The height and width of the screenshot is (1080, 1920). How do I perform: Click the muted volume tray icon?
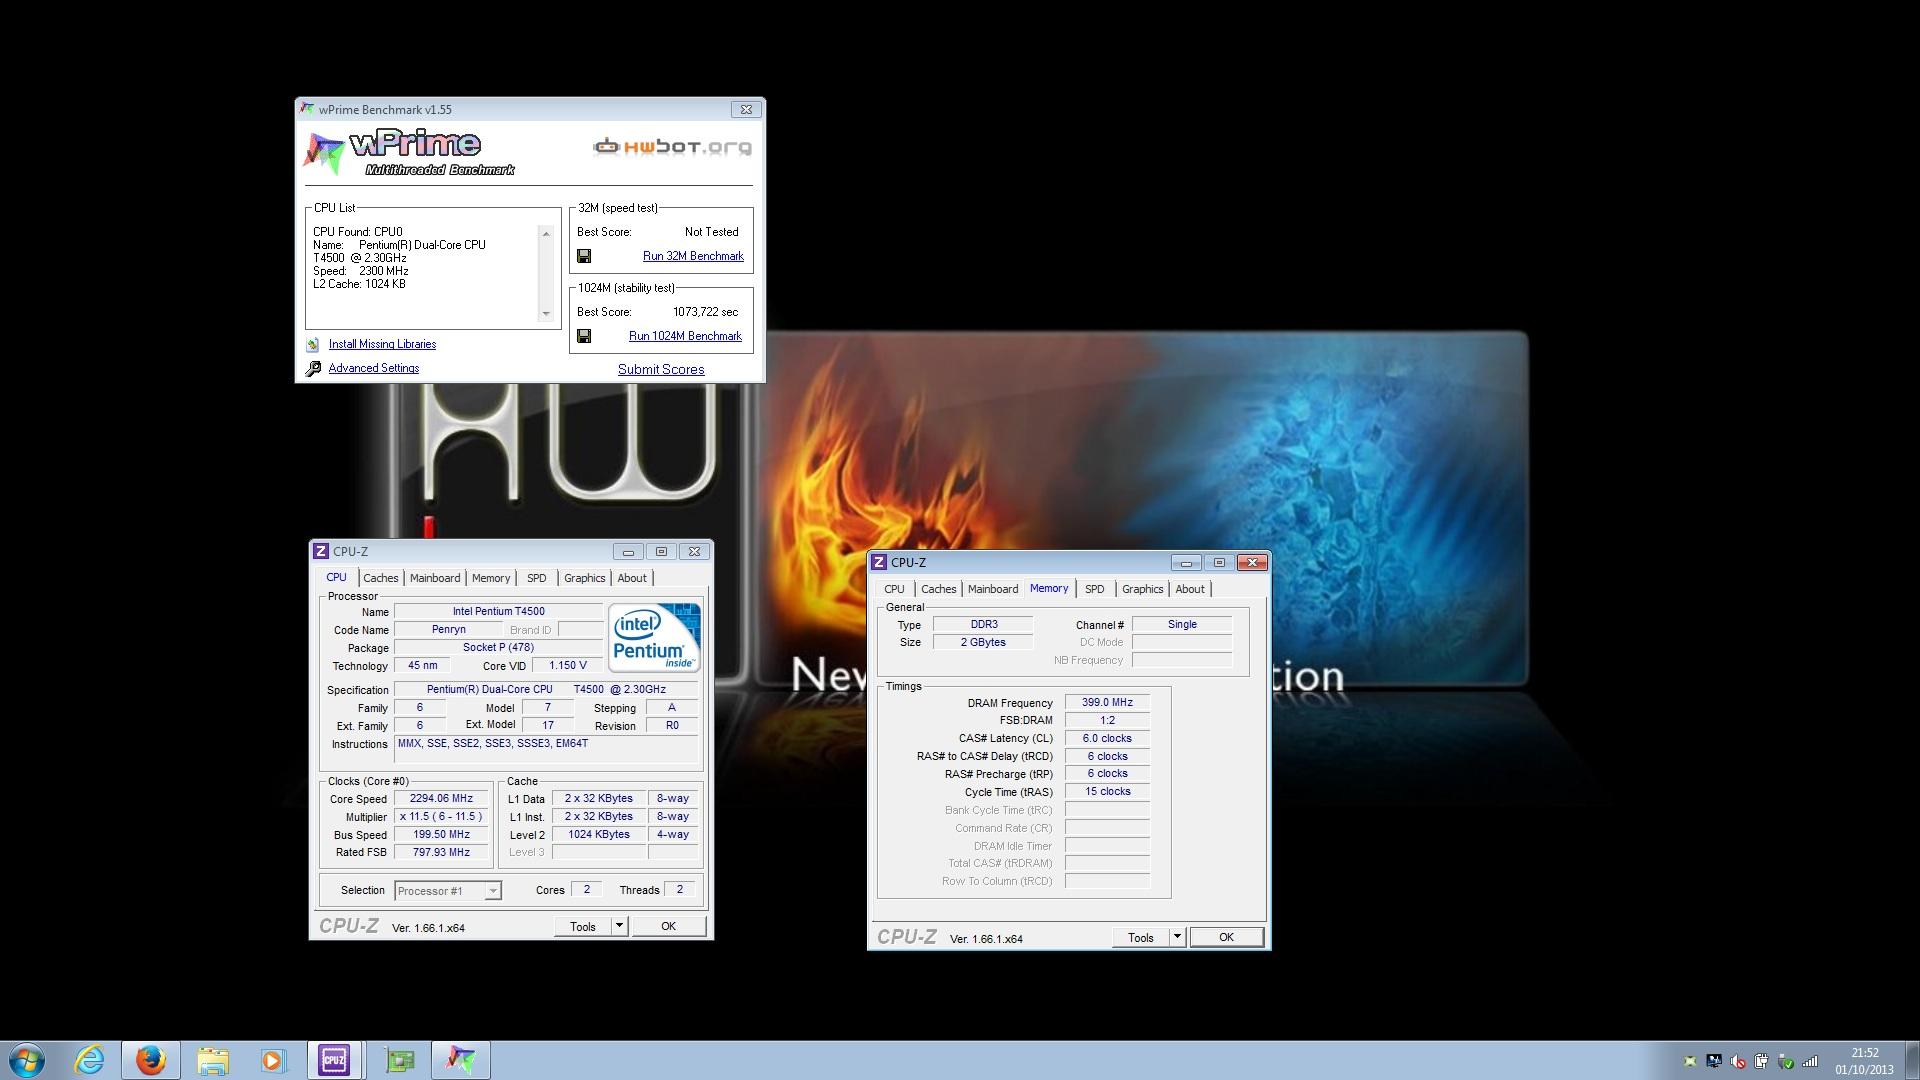tap(1738, 1061)
